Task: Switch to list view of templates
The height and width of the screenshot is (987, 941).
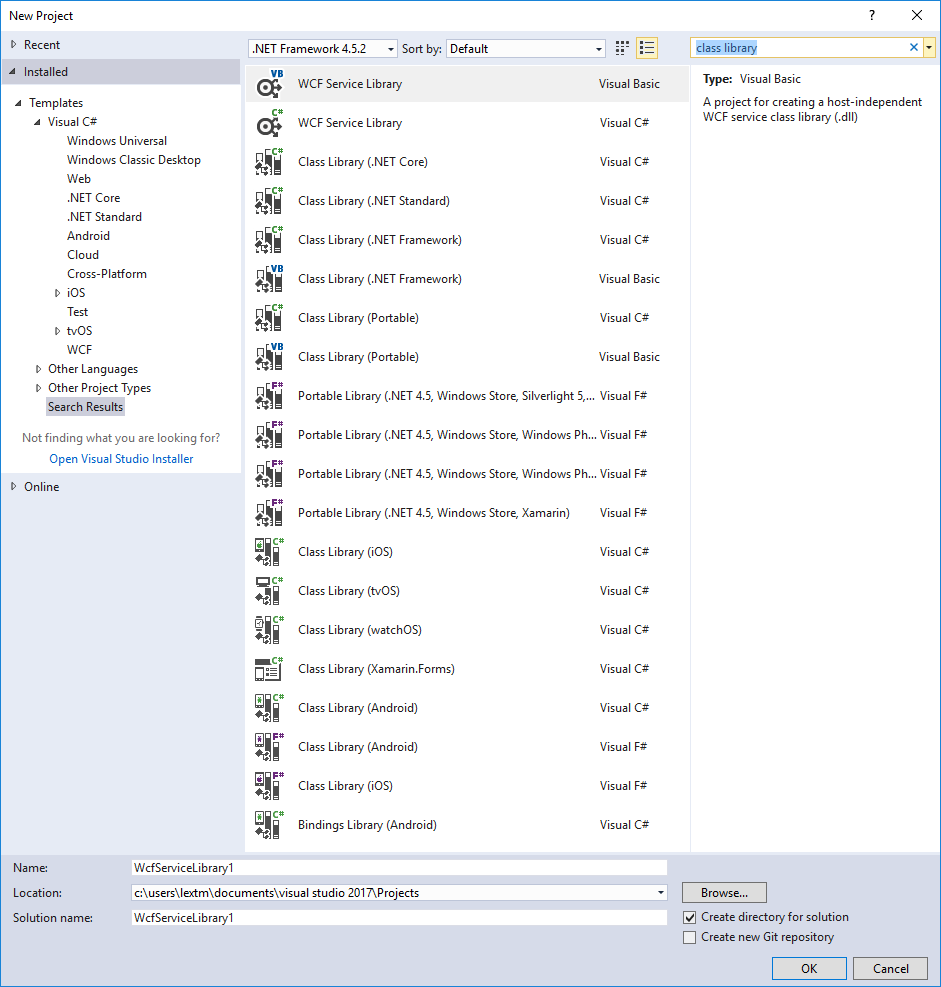Action: point(646,47)
